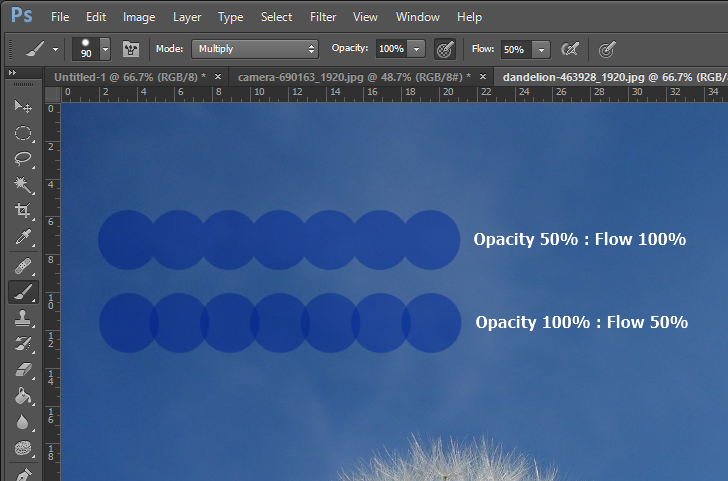The height and width of the screenshot is (481, 728).
Task: Open the Brush tool preset picker
Action: (35, 49)
